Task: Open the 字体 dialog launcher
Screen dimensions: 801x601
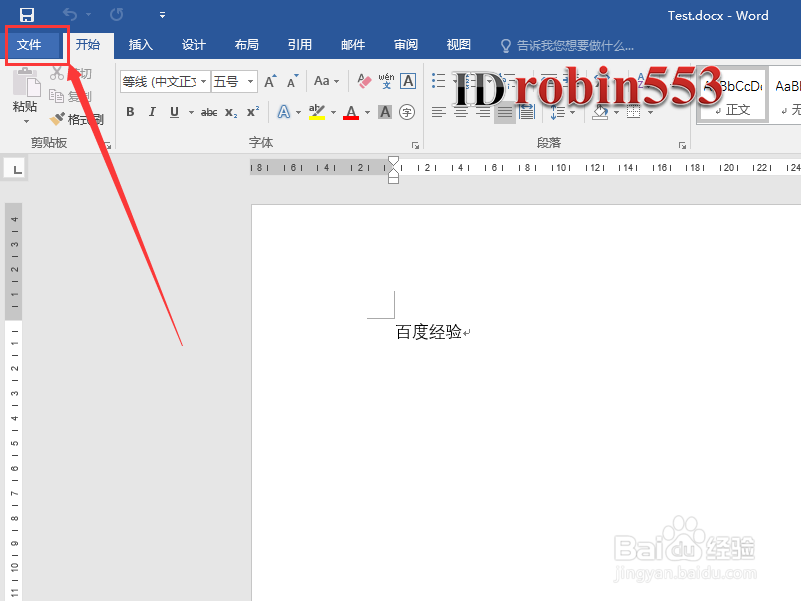Action: [416, 145]
